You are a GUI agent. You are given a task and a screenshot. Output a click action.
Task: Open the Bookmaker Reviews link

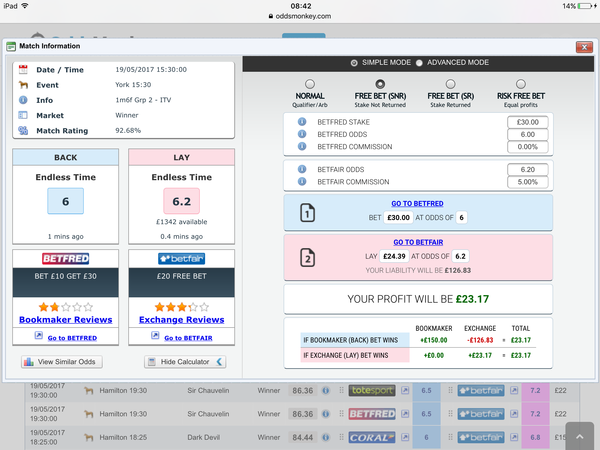[65, 320]
